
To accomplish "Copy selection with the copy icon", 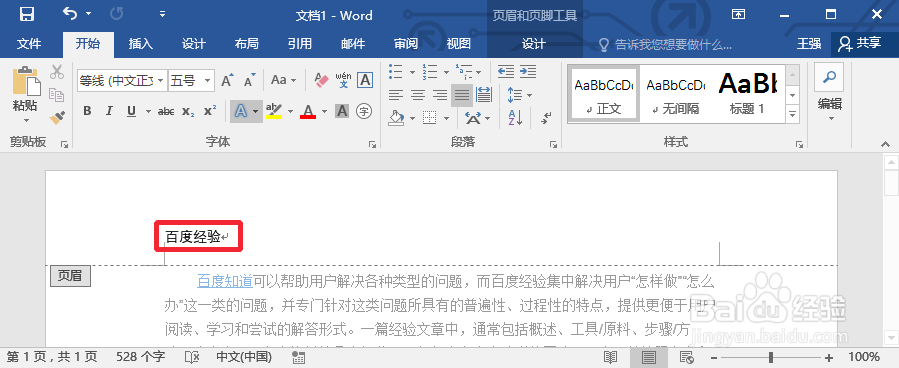I will click(57, 95).
